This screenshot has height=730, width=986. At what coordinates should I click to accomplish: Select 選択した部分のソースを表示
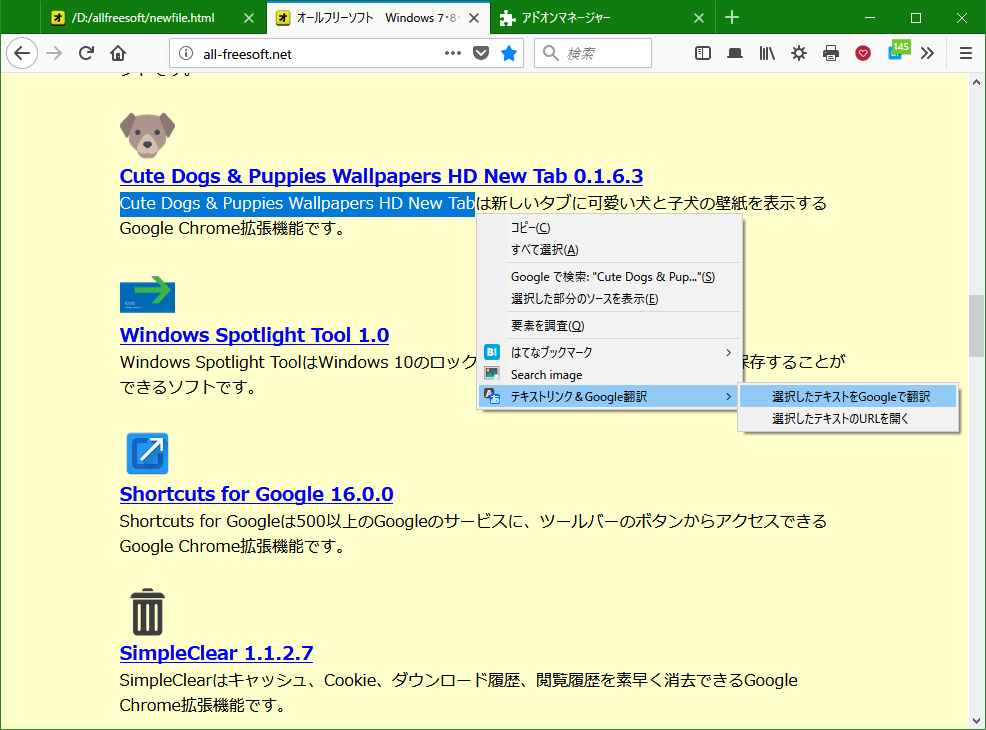[610, 299]
